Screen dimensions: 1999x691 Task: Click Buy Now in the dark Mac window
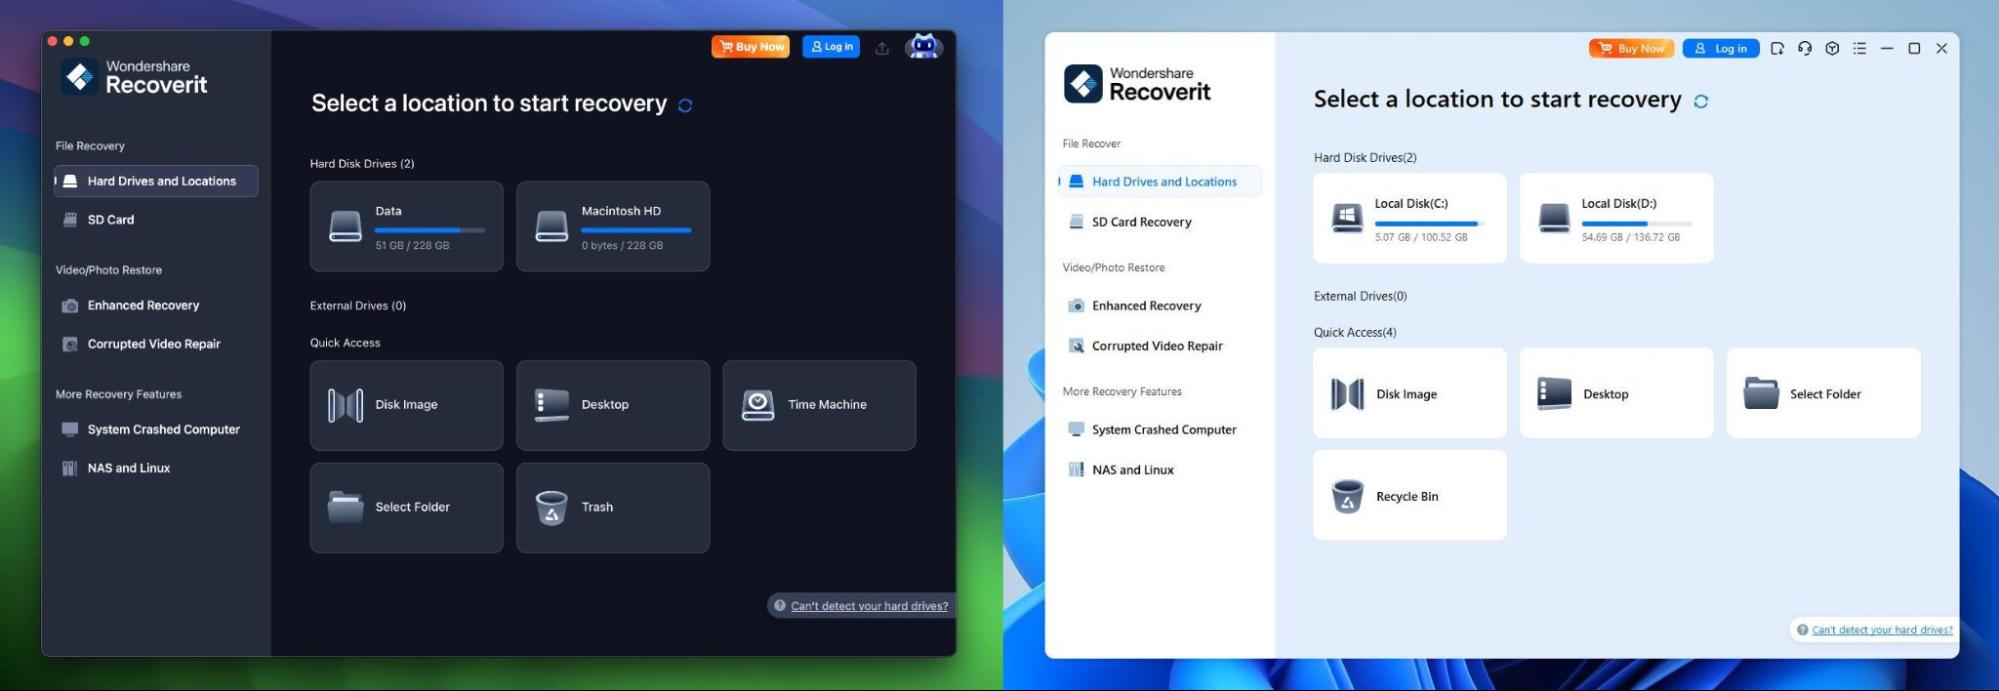[750, 47]
